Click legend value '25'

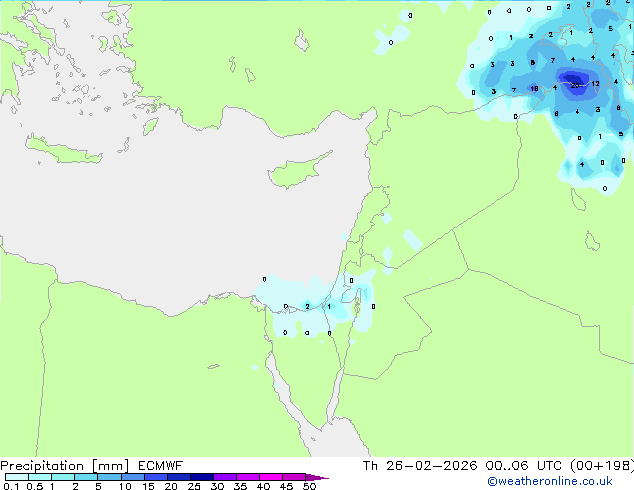coord(194,486)
